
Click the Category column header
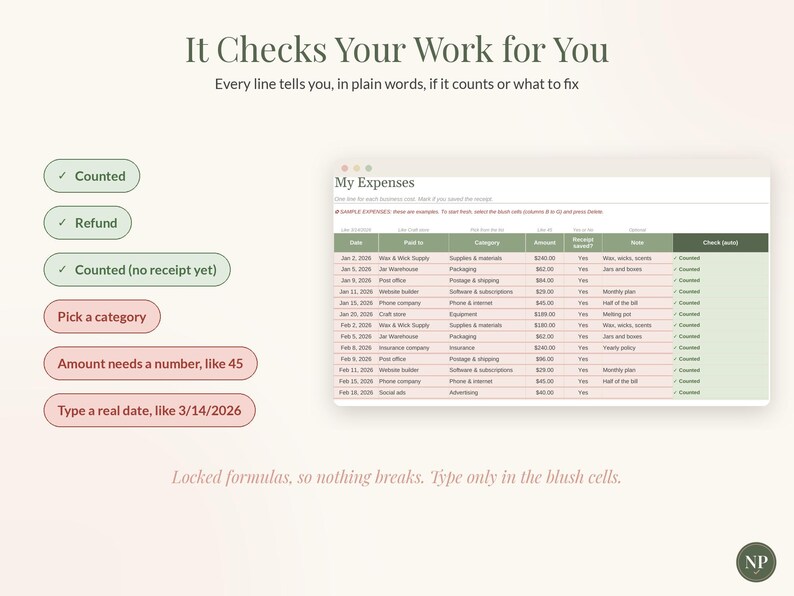(487, 243)
